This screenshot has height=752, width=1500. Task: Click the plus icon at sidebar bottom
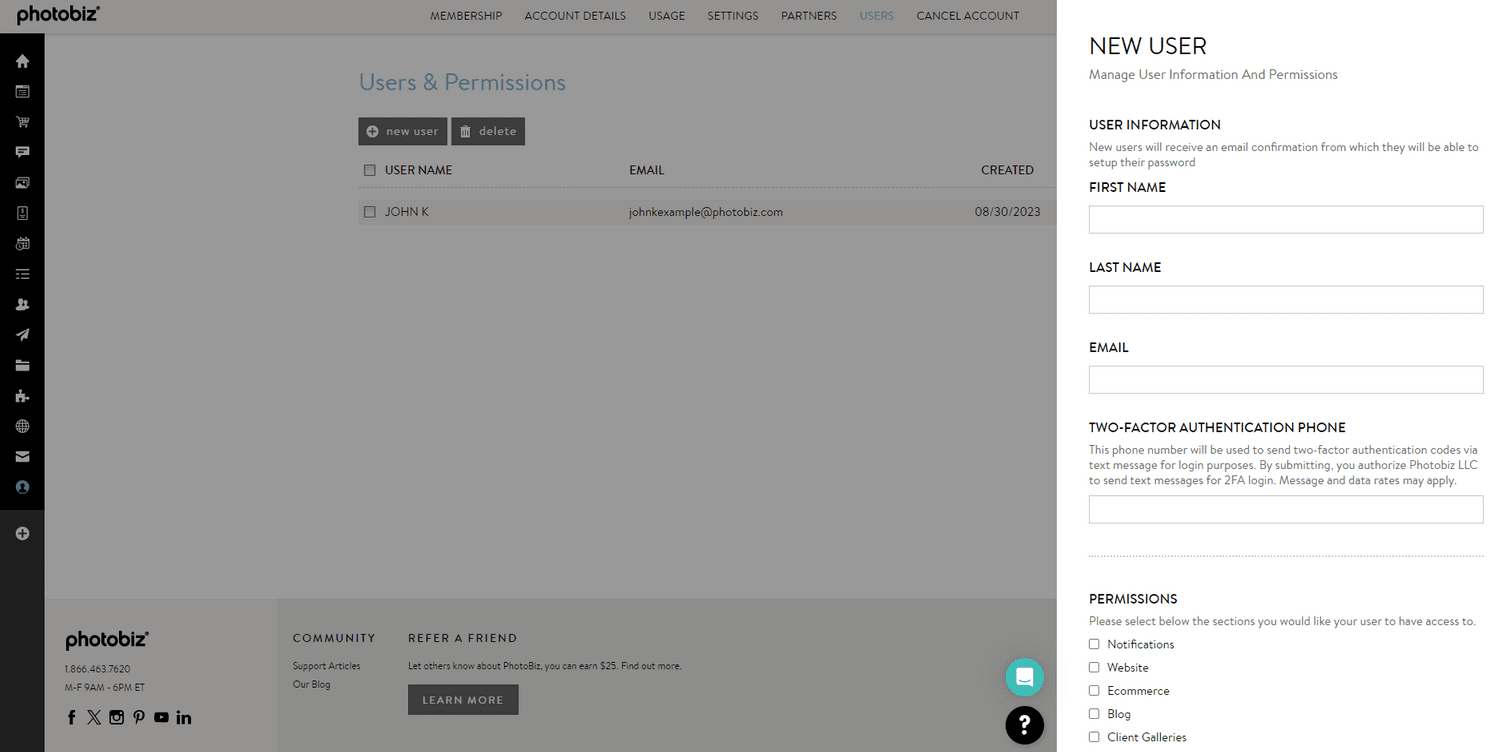(22, 533)
